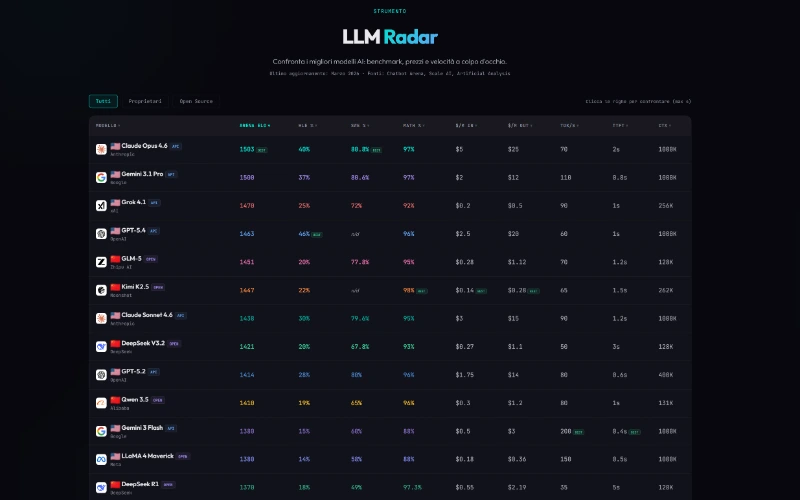
Task: Click the DeepSeek whale logo beside DeepSeek V3.2
Action: 101,346
